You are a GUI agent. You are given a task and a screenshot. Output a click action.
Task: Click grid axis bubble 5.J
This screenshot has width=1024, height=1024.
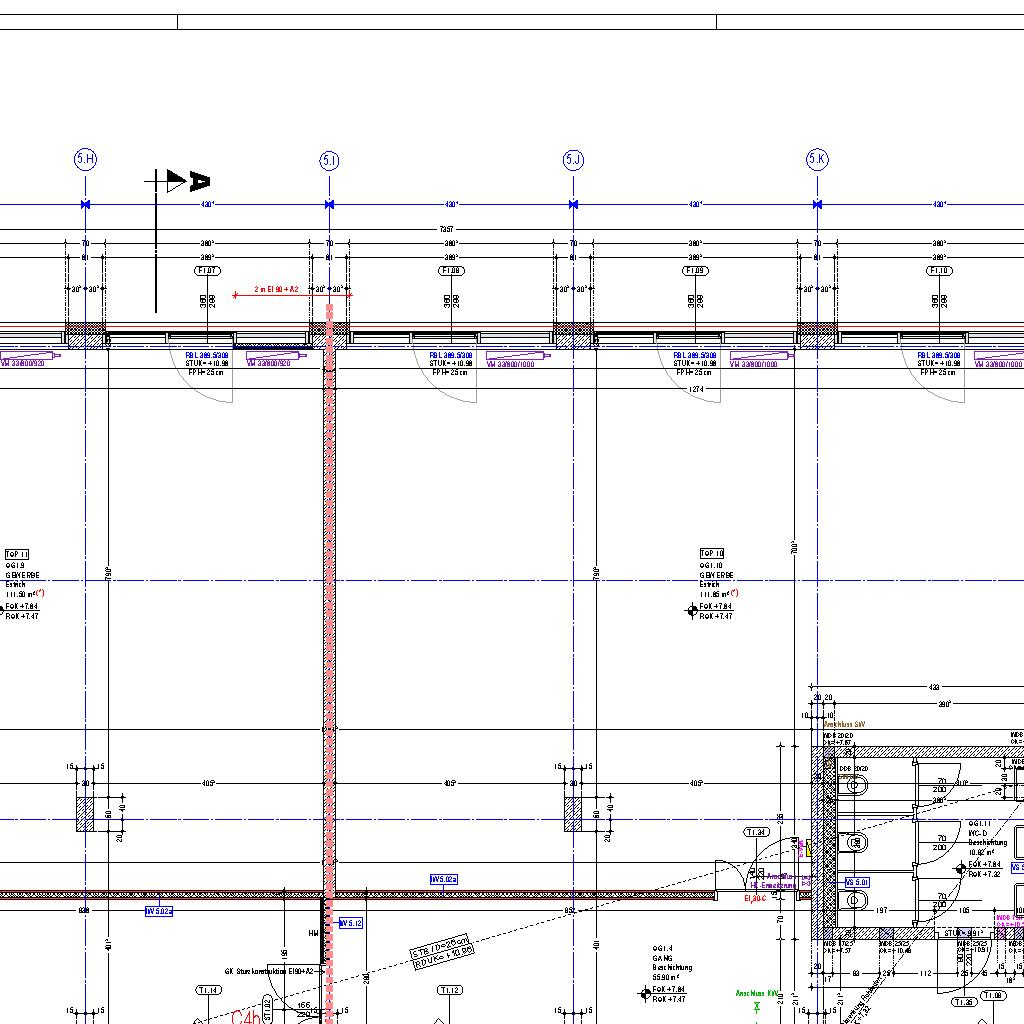pyautogui.click(x=573, y=159)
